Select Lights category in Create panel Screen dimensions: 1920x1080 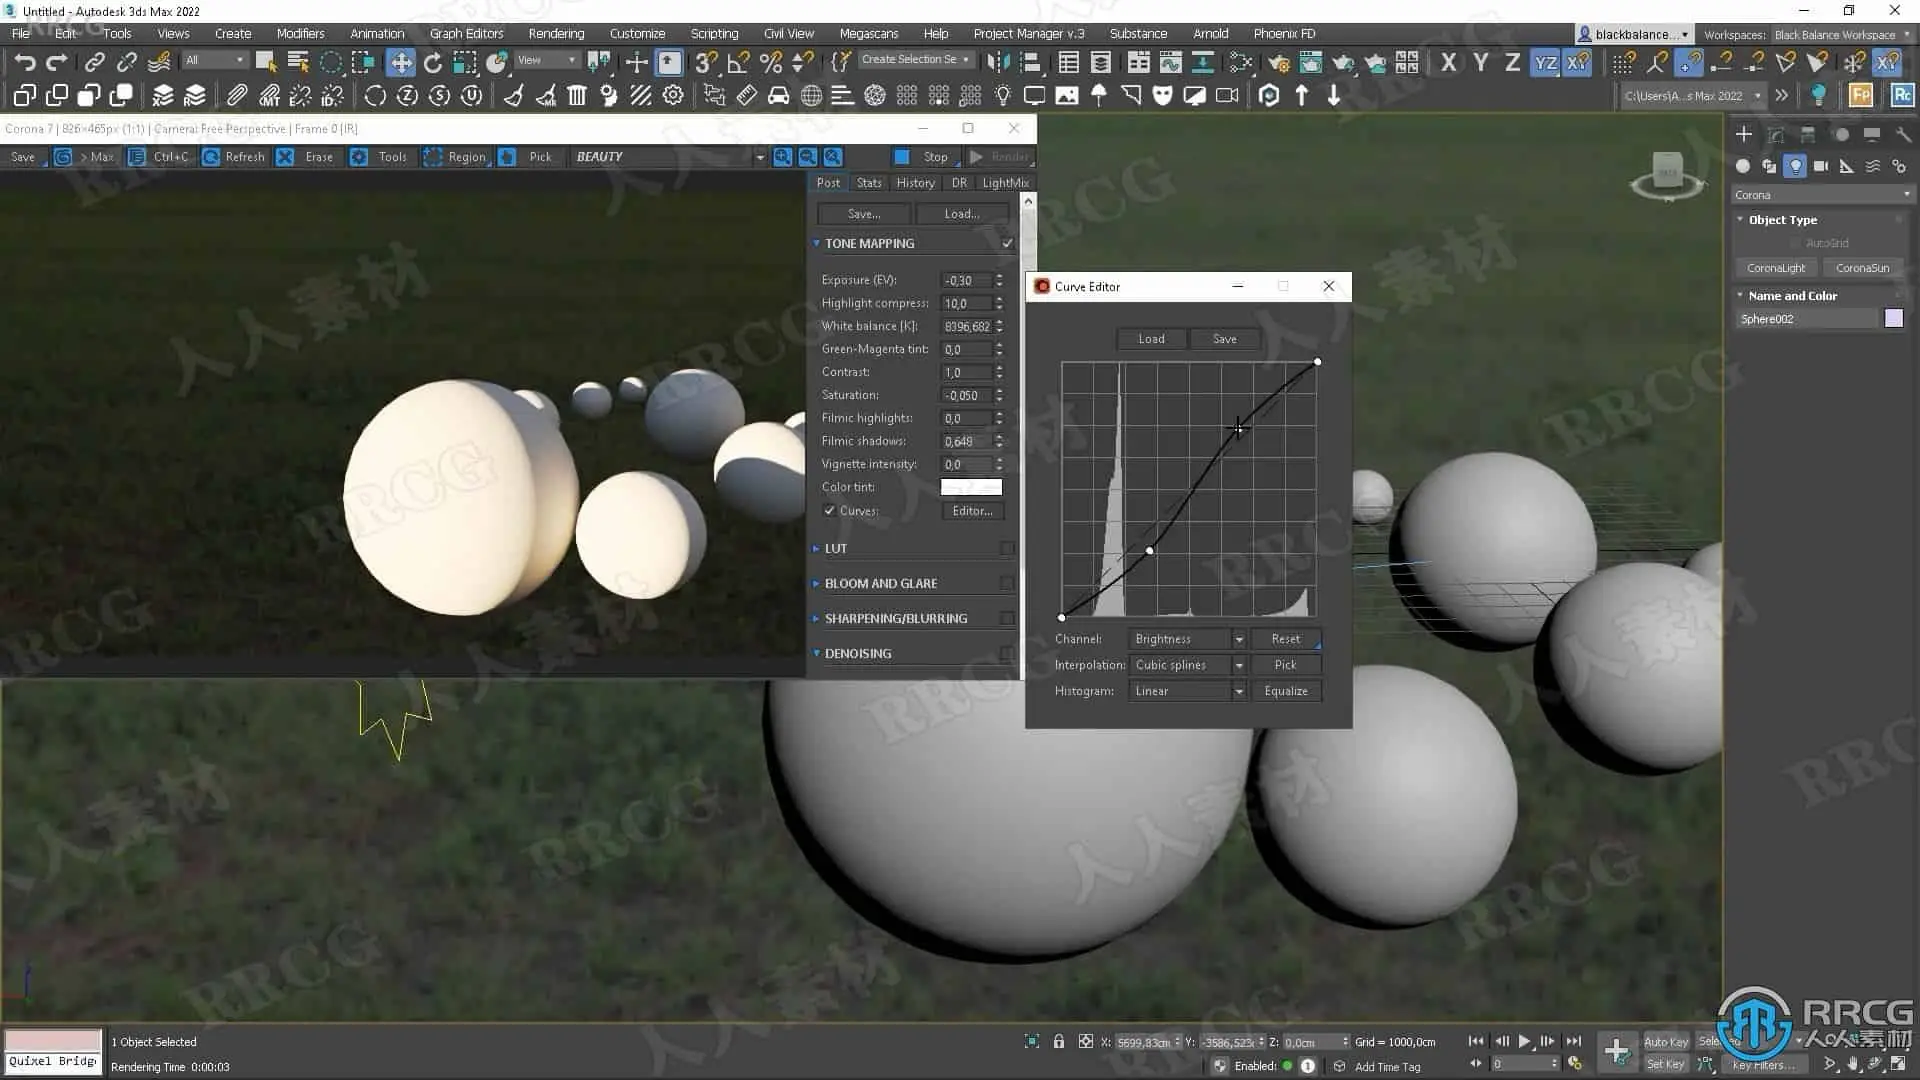click(1796, 166)
